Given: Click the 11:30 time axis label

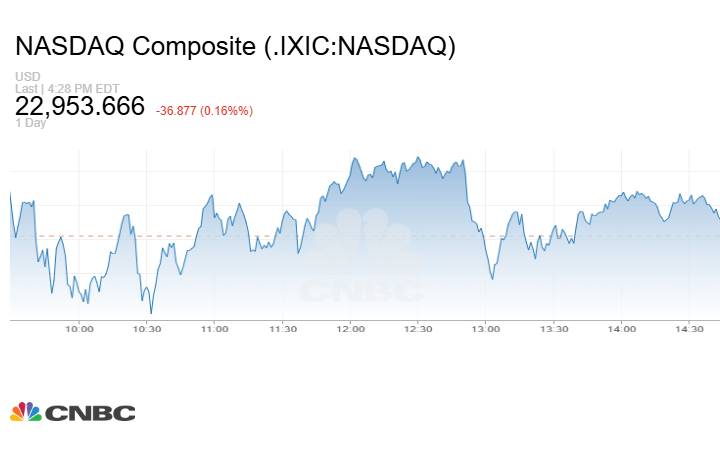Looking at the screenshot, I should 283,329.
